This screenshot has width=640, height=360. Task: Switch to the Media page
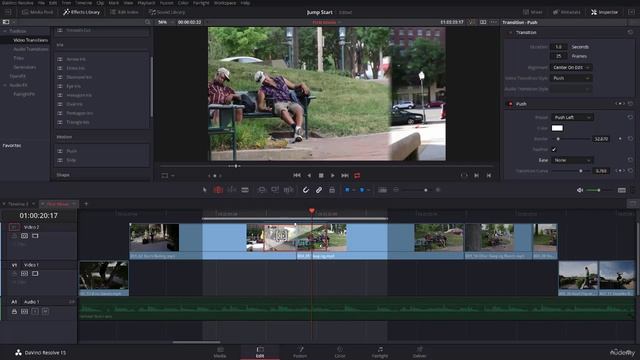click(220, 352)
